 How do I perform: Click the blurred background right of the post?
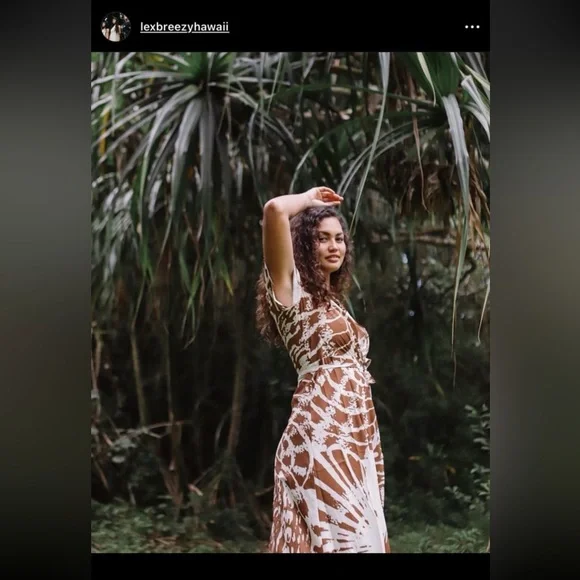click(x=535, y=290)
